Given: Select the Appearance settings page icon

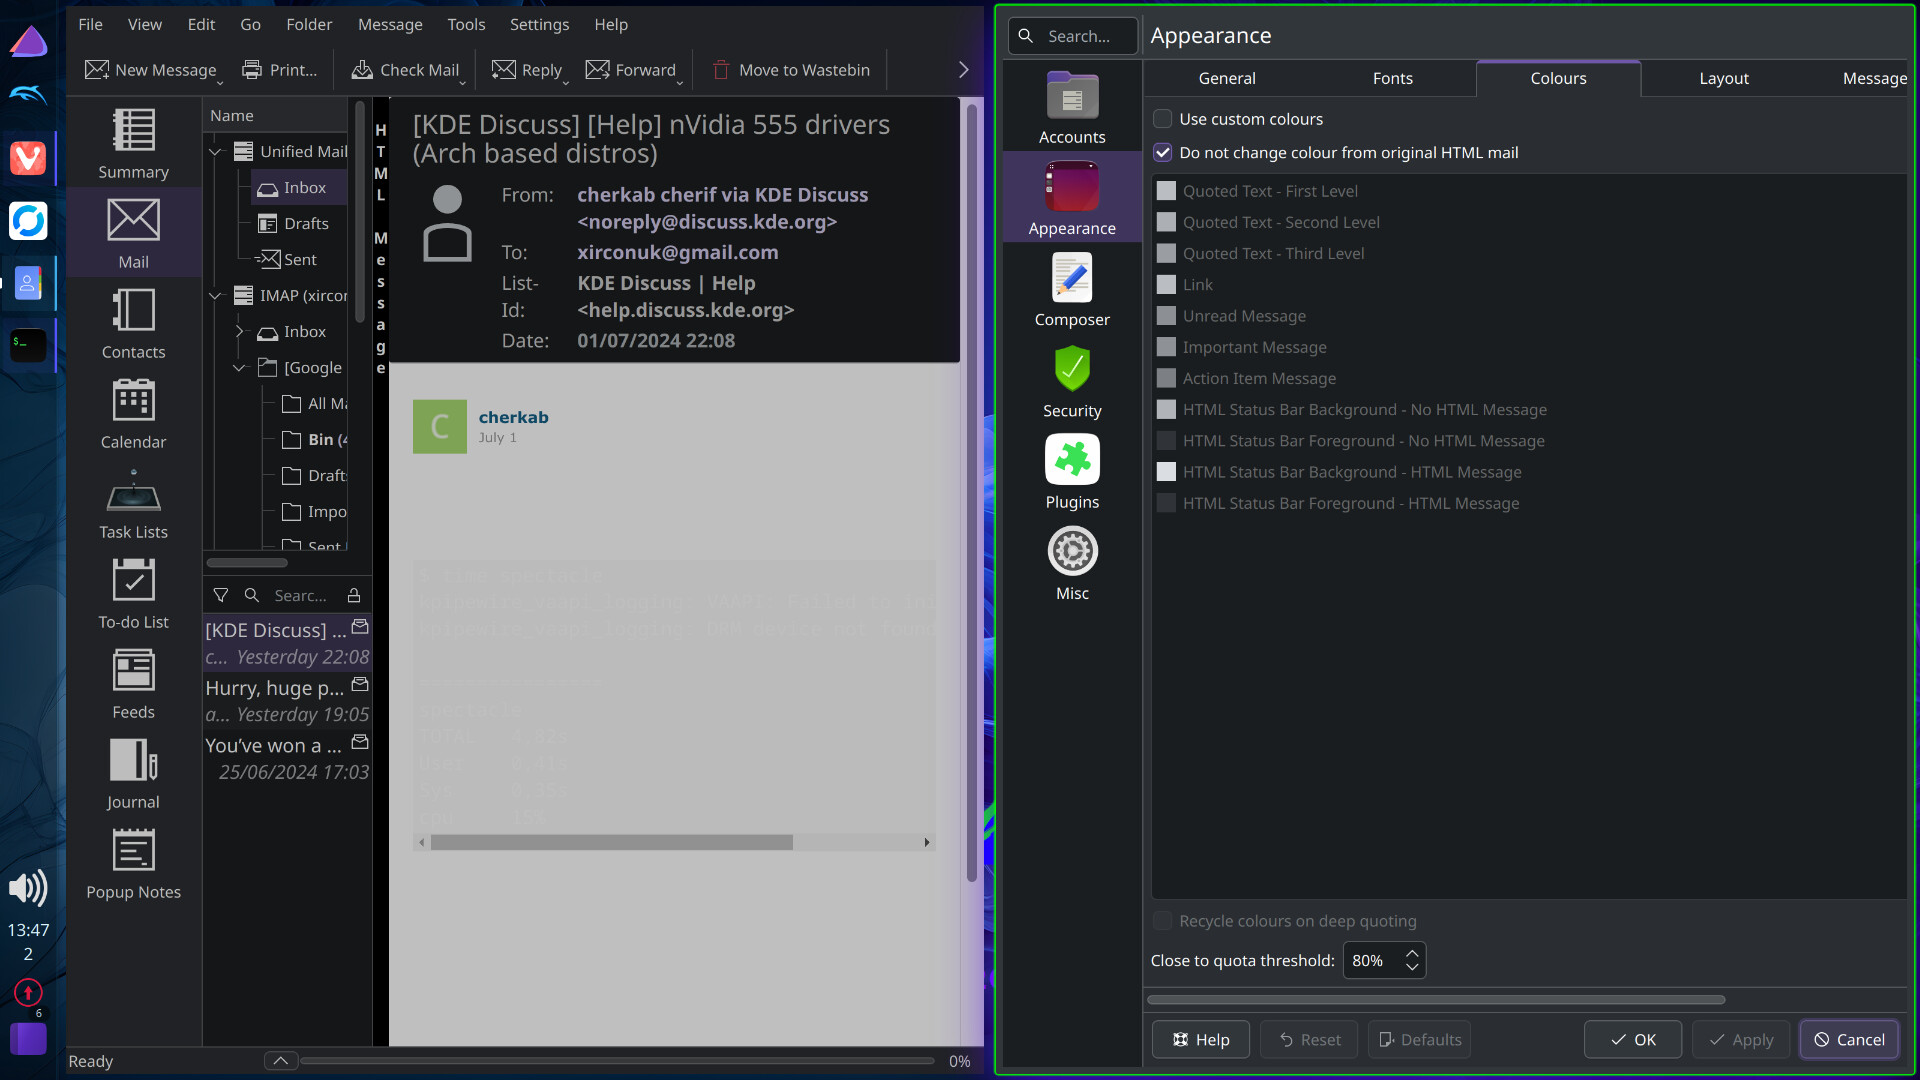Looking at the screenshot, I should point(1072,187).
